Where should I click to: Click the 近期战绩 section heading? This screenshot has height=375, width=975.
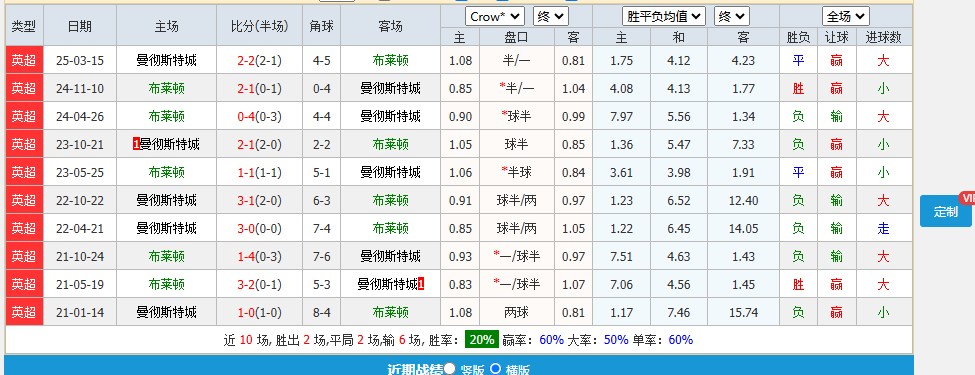(x=414, y=369)
